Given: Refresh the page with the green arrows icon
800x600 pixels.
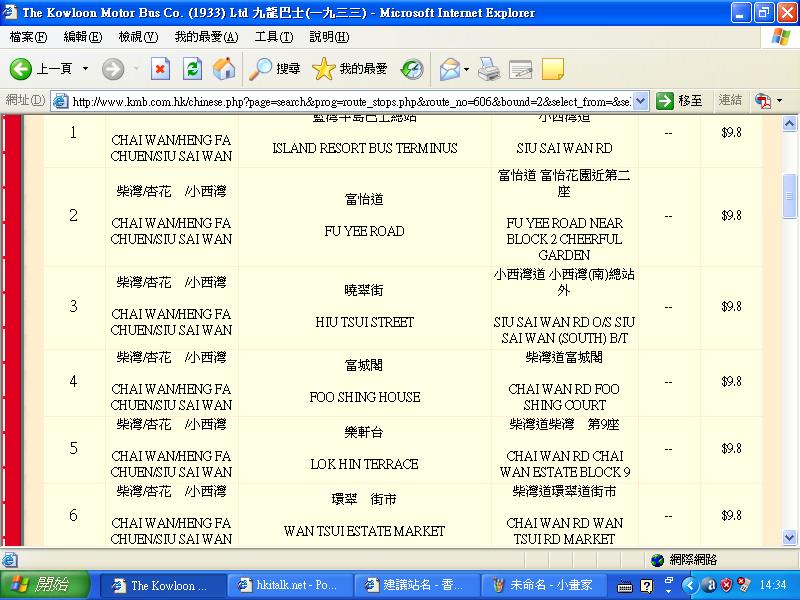Looking at the screenshot, I should [x=192, y=69].
